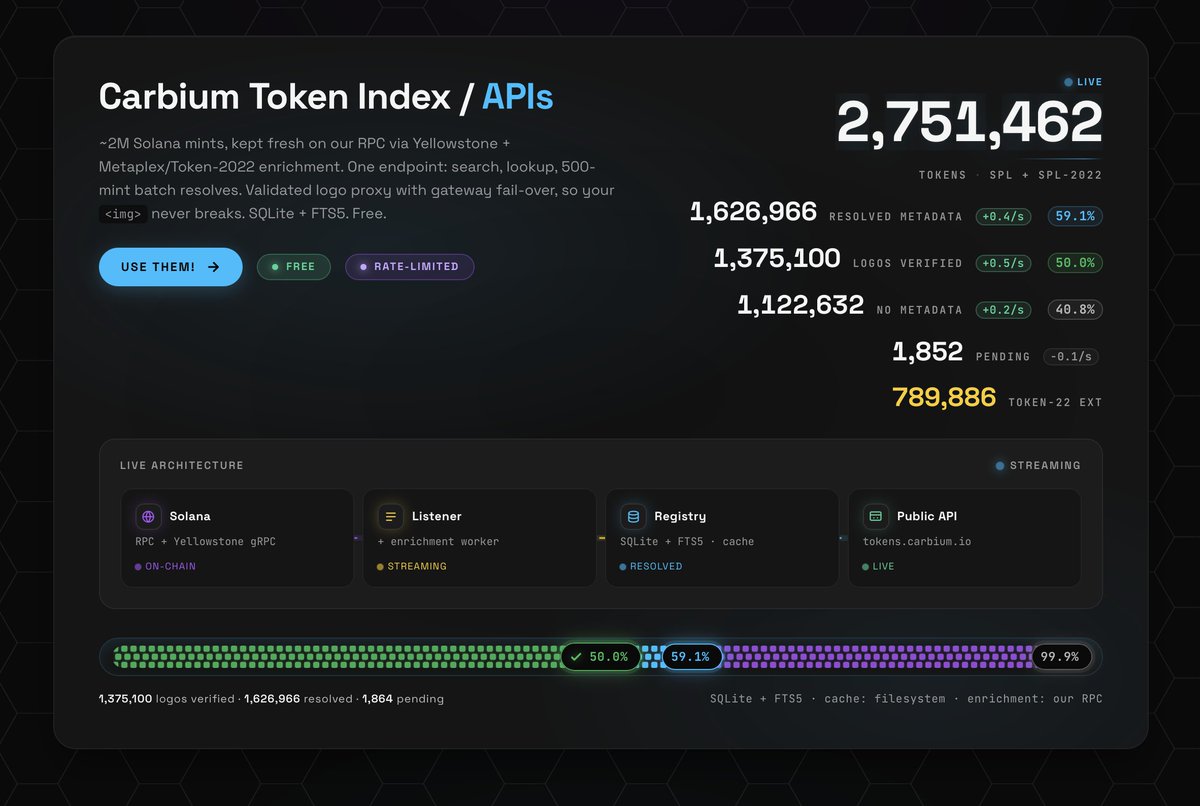
Task: Click the USE THEM! button
Action: point(170,267)
